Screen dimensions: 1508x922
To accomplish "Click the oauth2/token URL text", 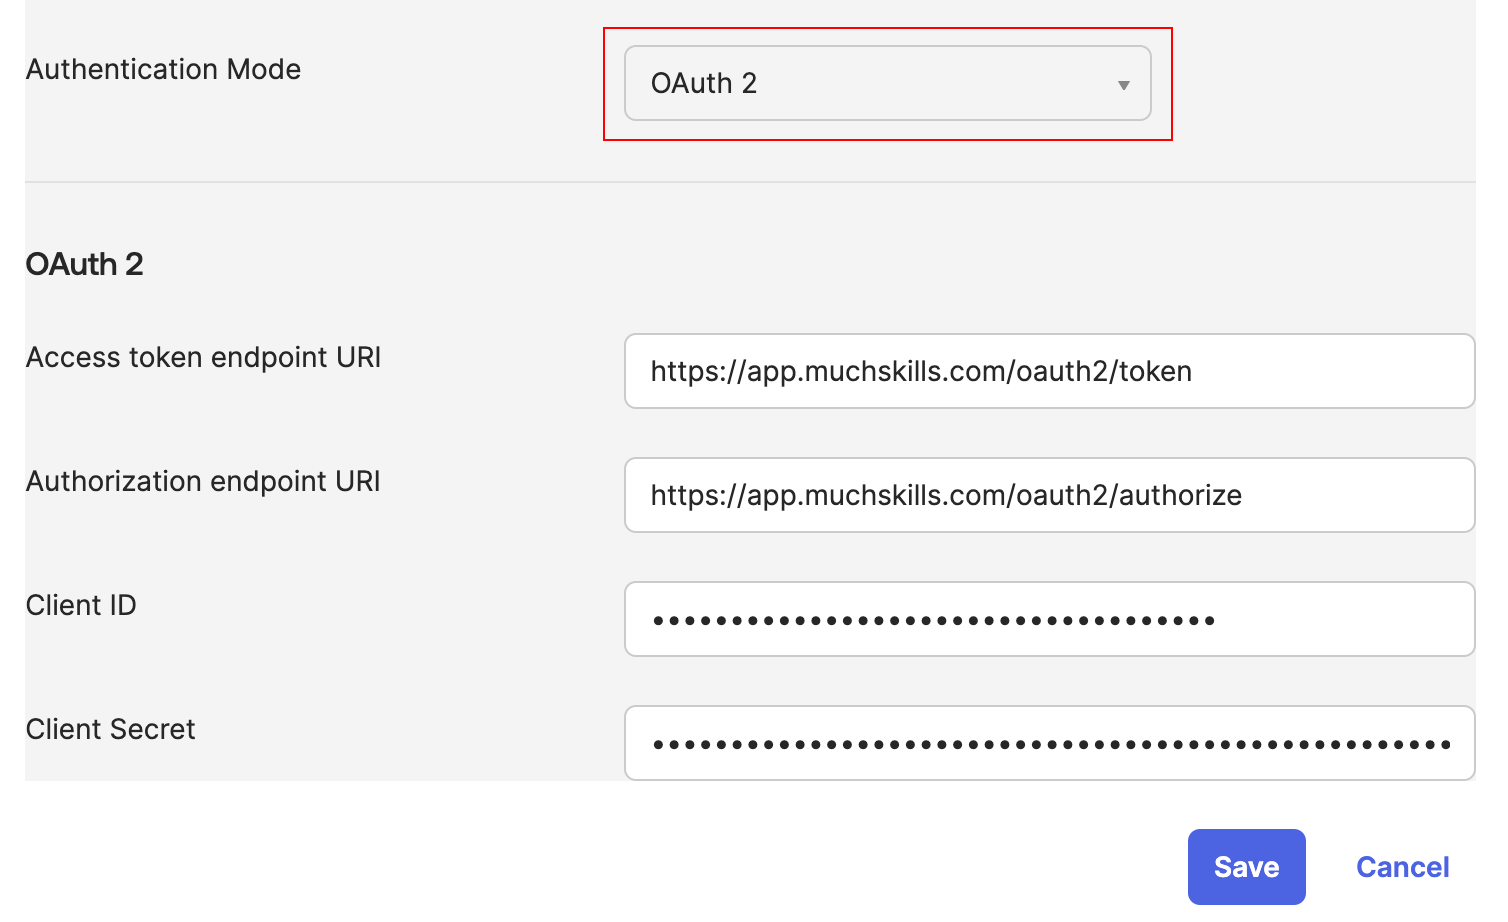I will (x=921, y=371).
